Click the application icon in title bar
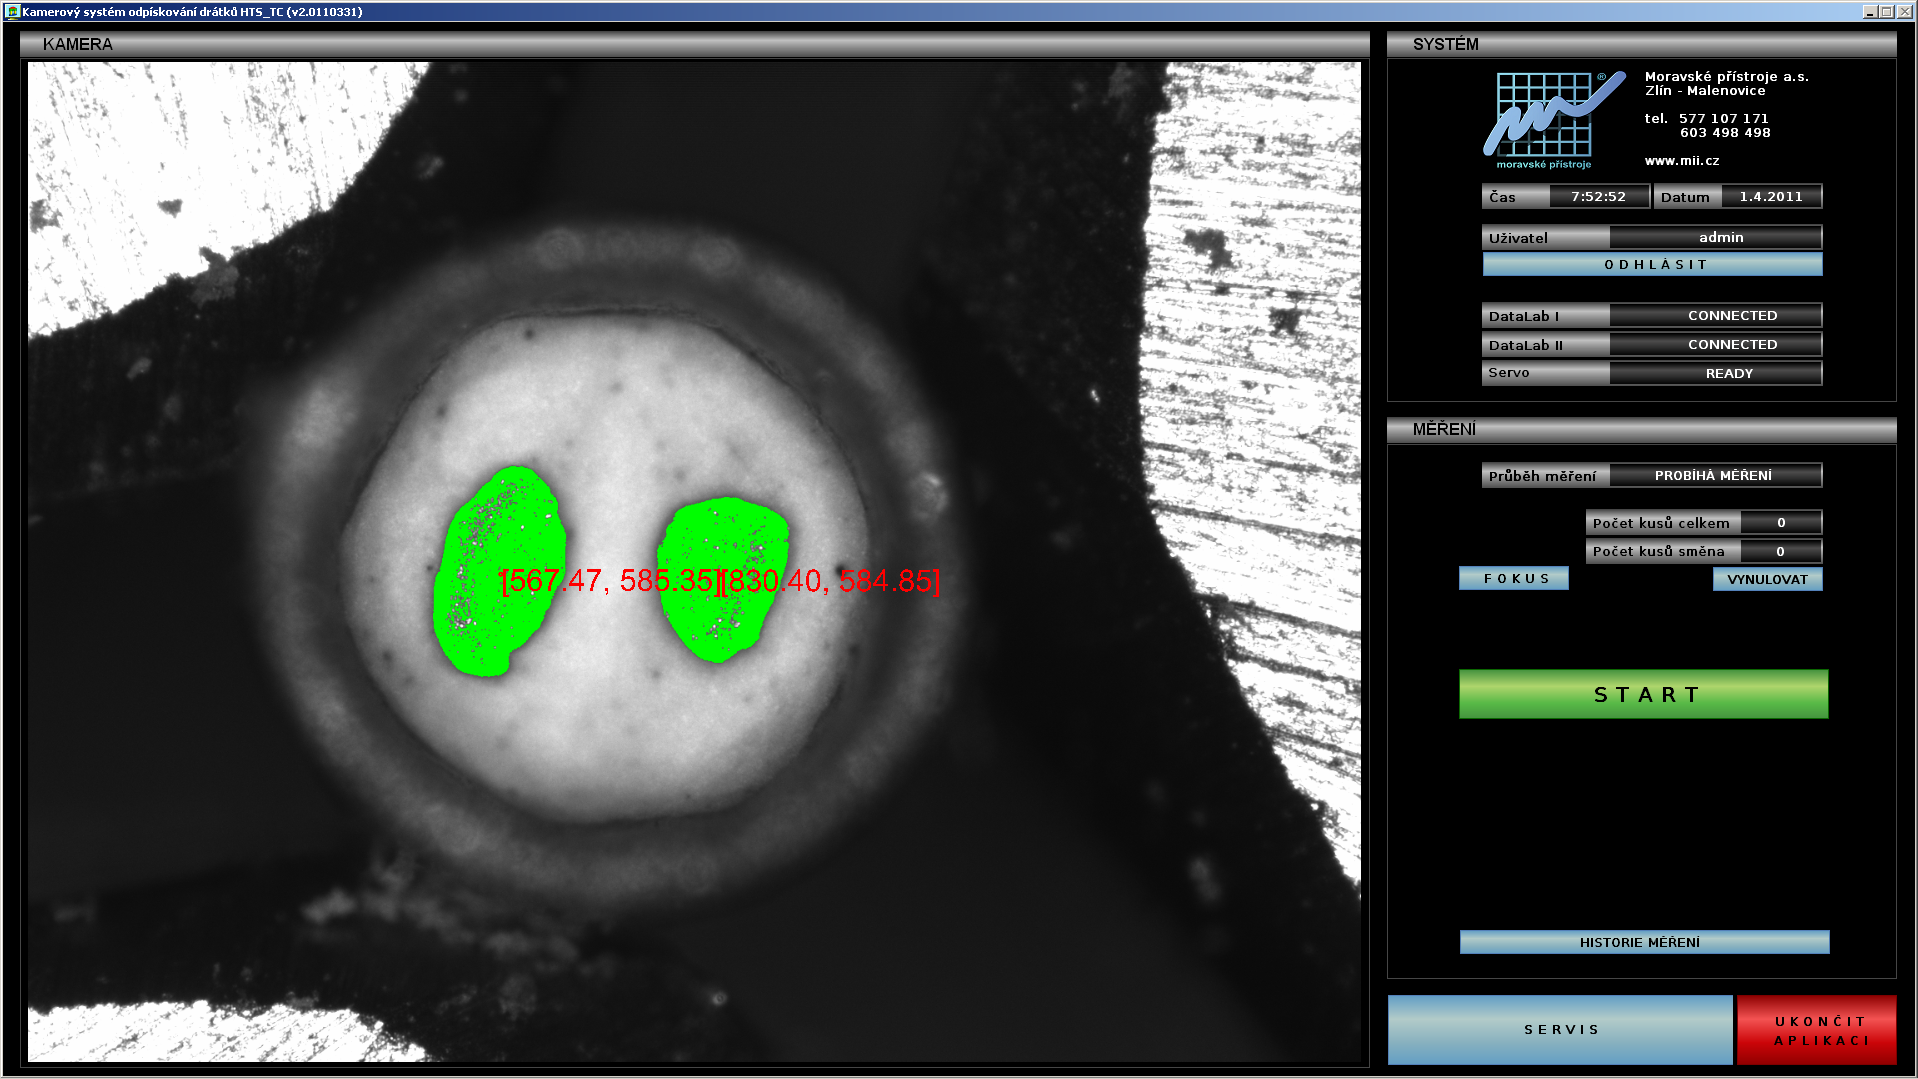 (12, 12)
